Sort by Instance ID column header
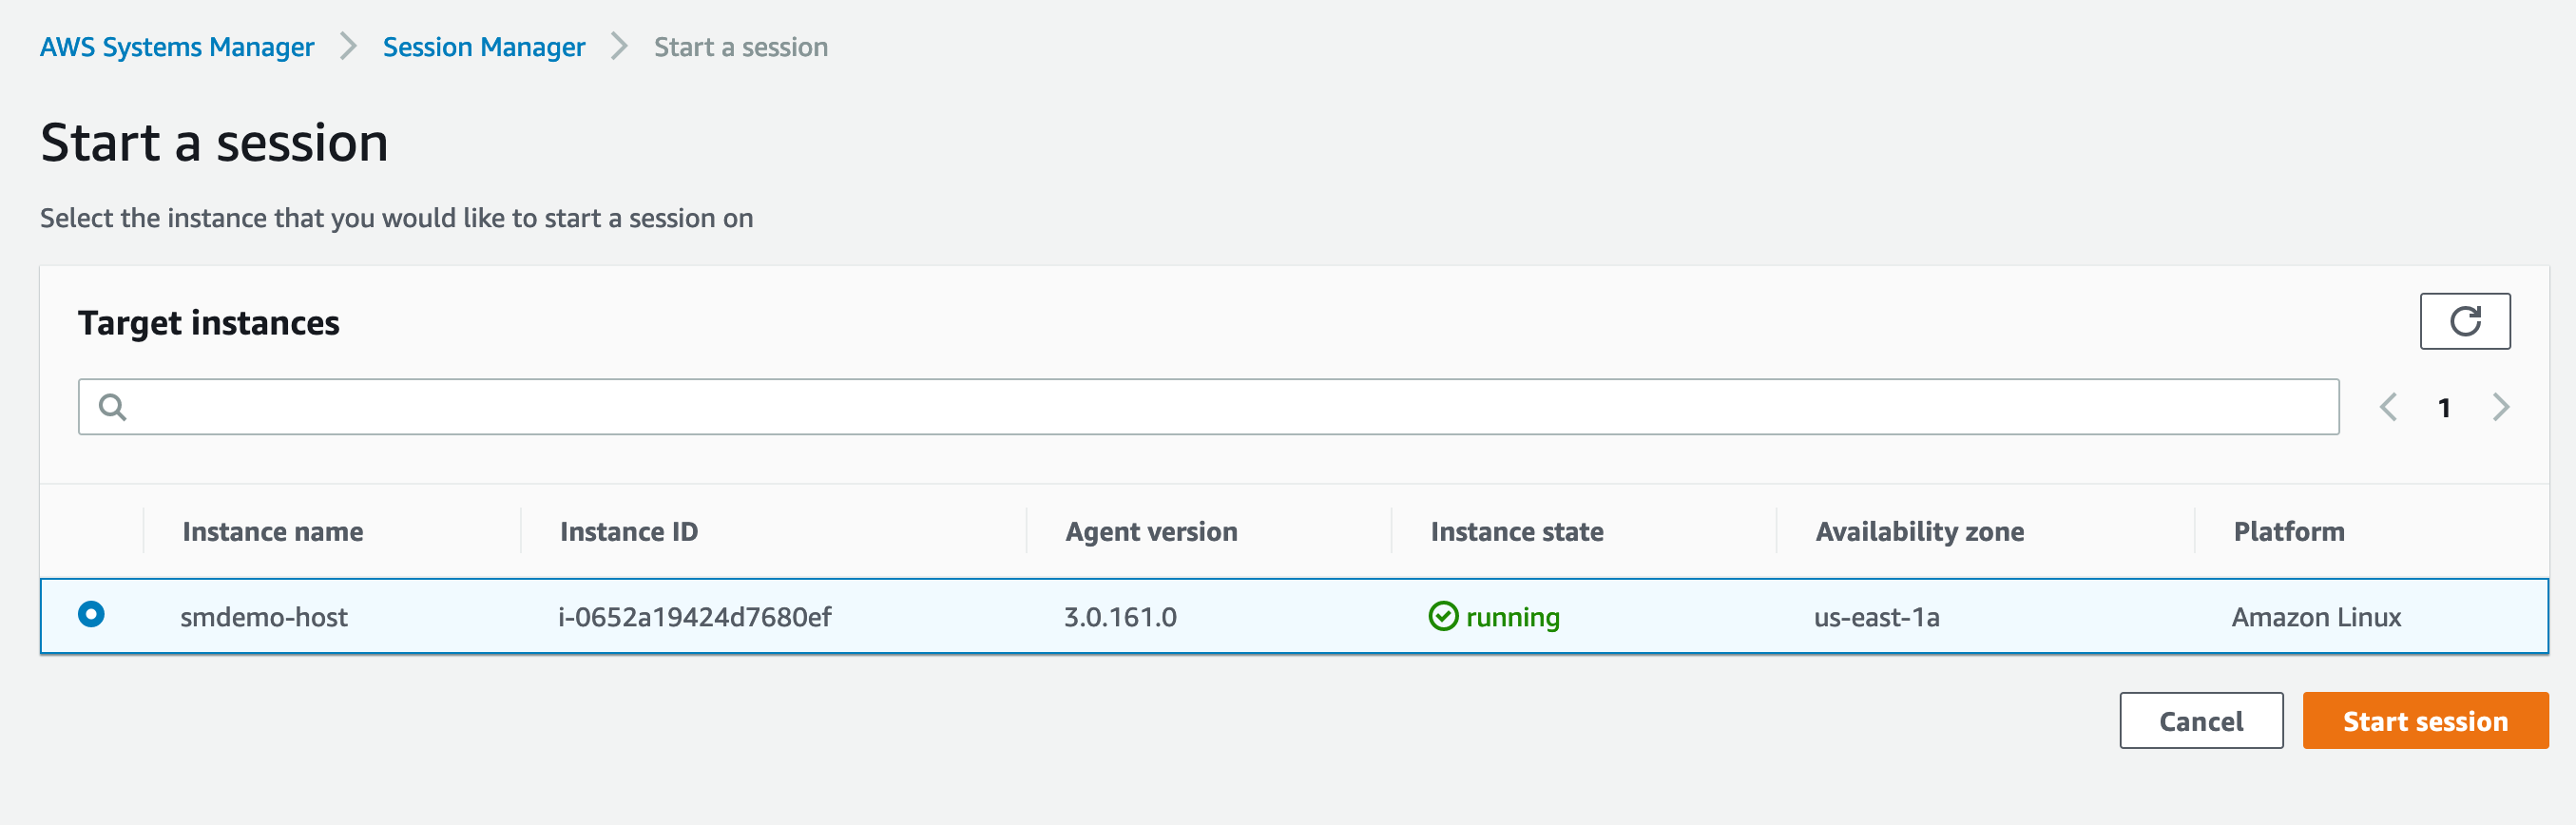Viewport: 2576px width, 825px height. (x=629, y=531)
